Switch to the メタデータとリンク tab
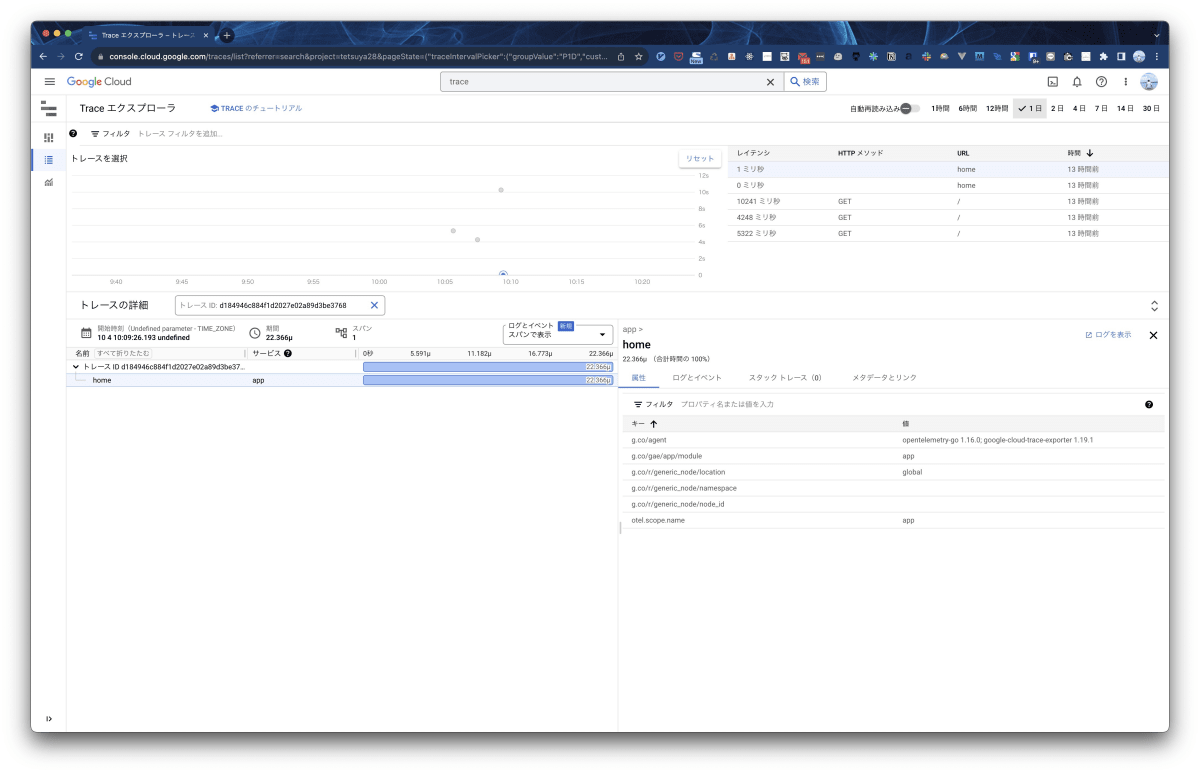Image resolution: width=1200 pixels, height=773 pixels. point(884,377)
